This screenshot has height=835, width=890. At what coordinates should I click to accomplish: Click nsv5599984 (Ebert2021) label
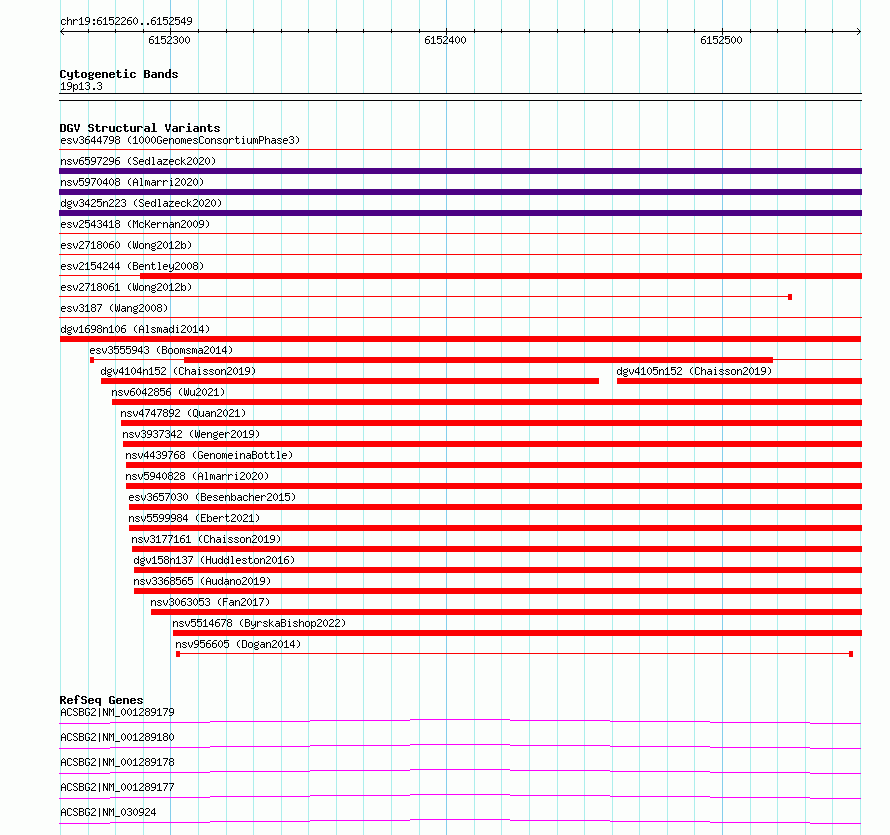point(194,518)
